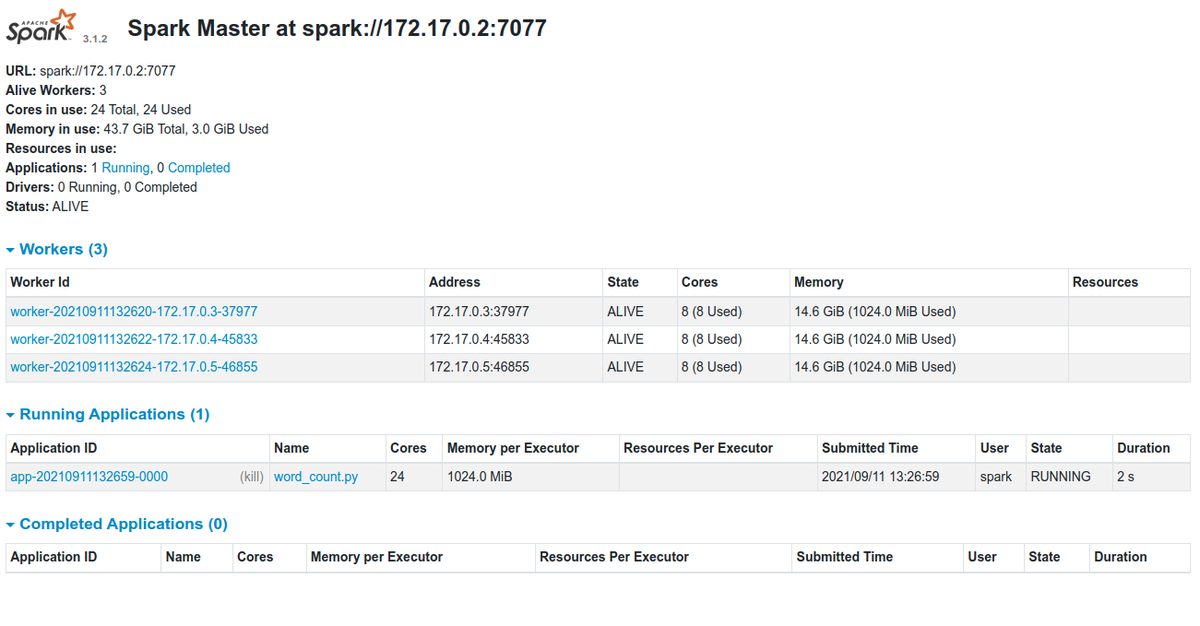
Task: Open worker 172.17.0.5-46855 details
Action: pyautogui.click(x=134, y=367)
